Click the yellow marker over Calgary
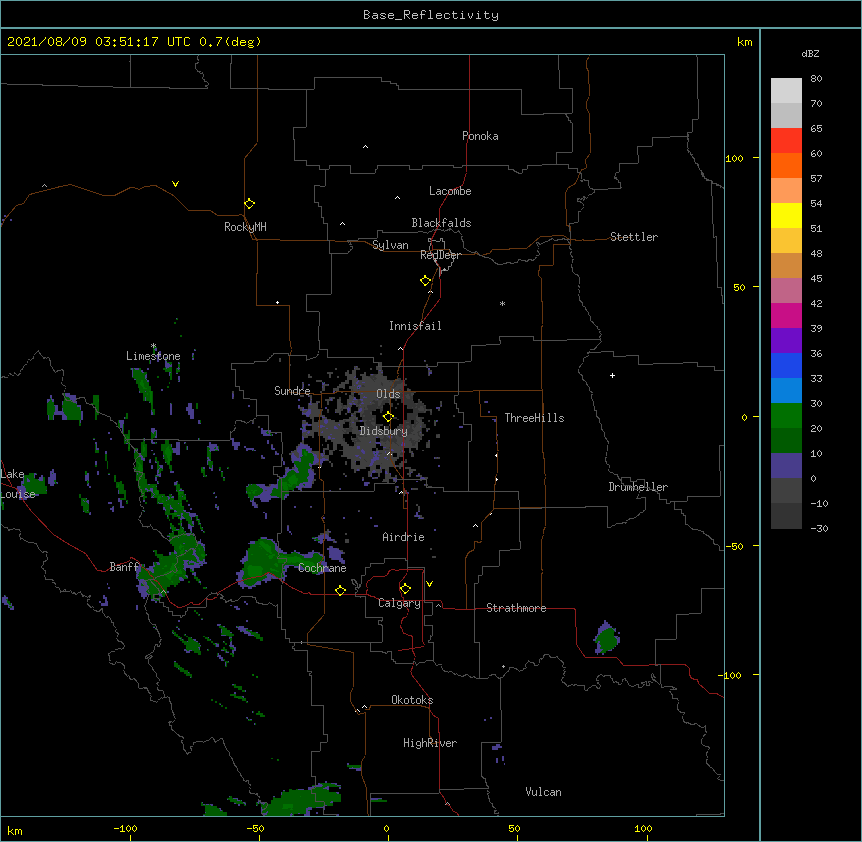Screen dimensions: 862x842 click(405, 588)
